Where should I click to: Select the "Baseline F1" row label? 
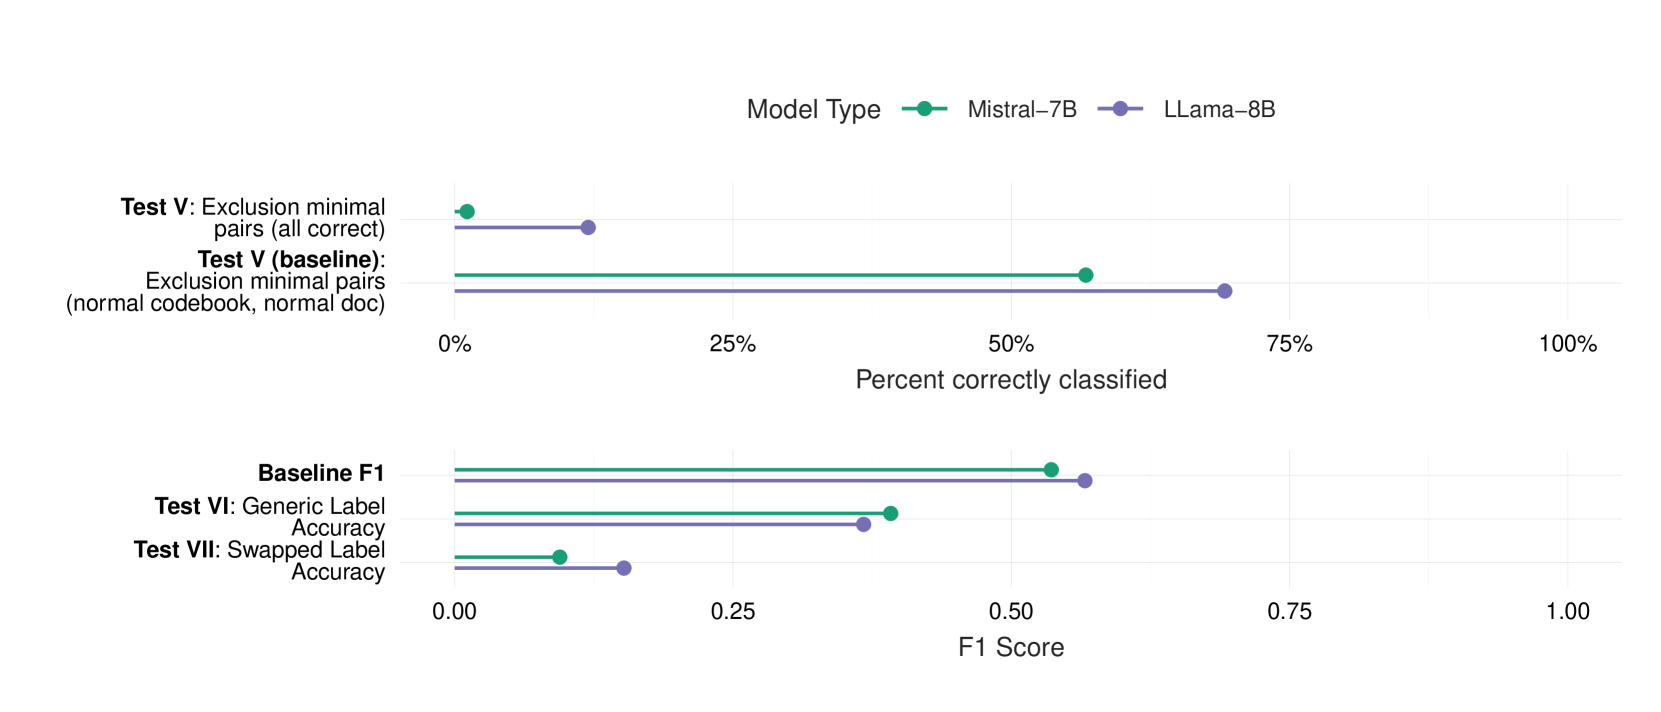321,473
